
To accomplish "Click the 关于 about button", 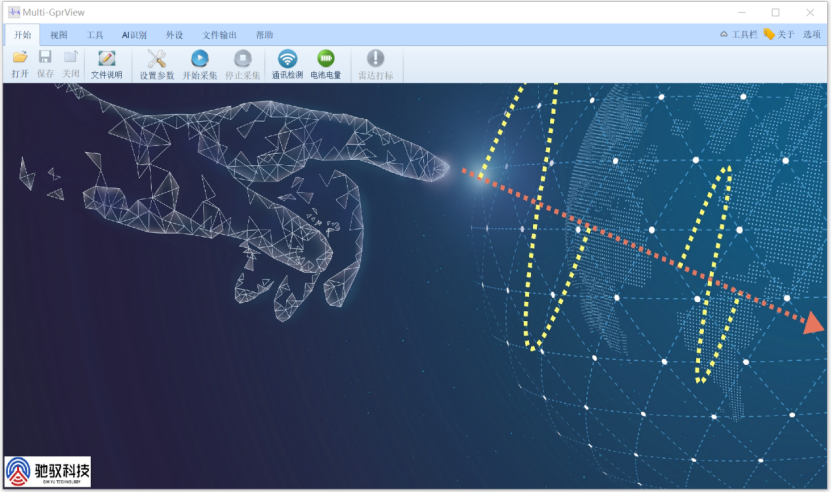I will pyautogui.click(x=779, y=35).
